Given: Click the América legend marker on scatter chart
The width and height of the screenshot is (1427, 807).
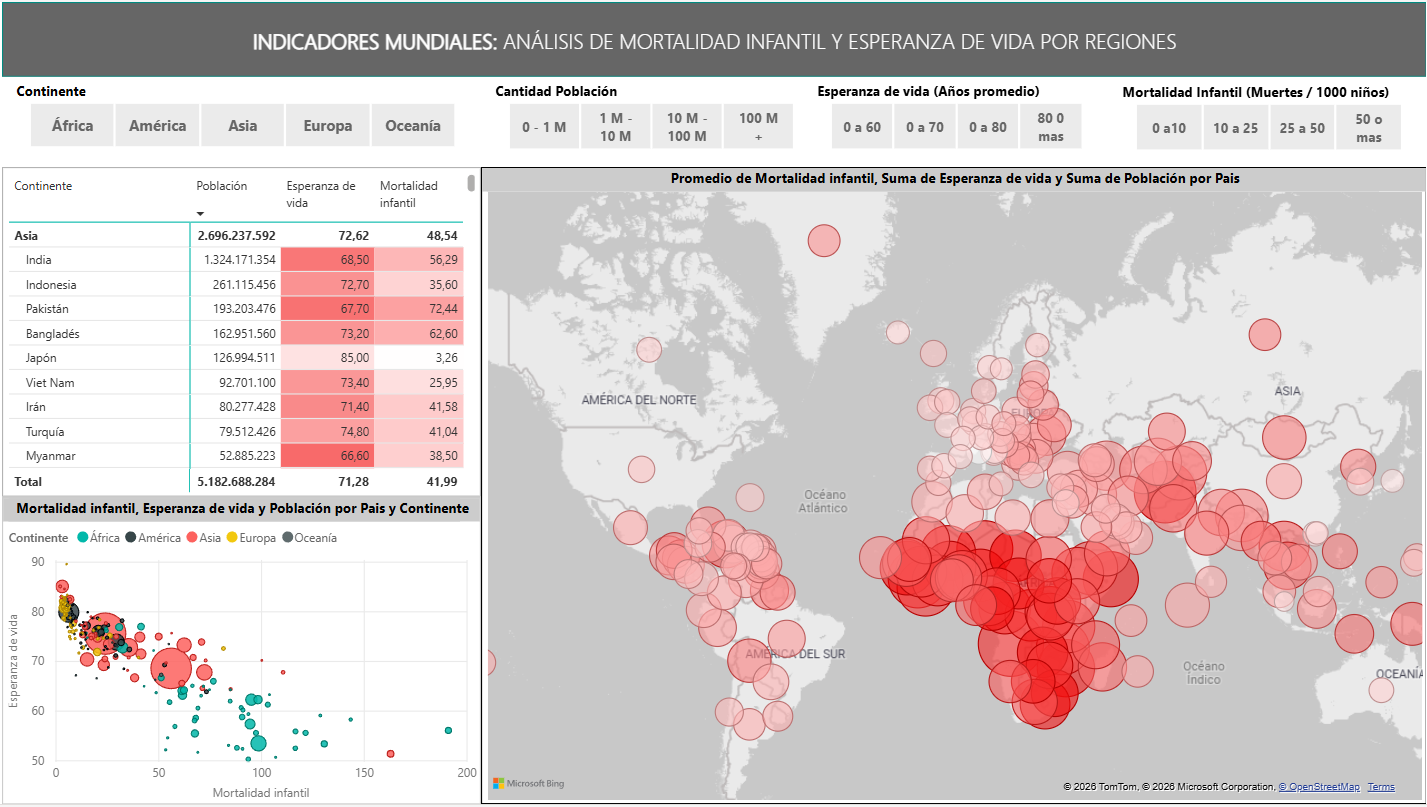Looking at the screenshot, I should [130, 538].
